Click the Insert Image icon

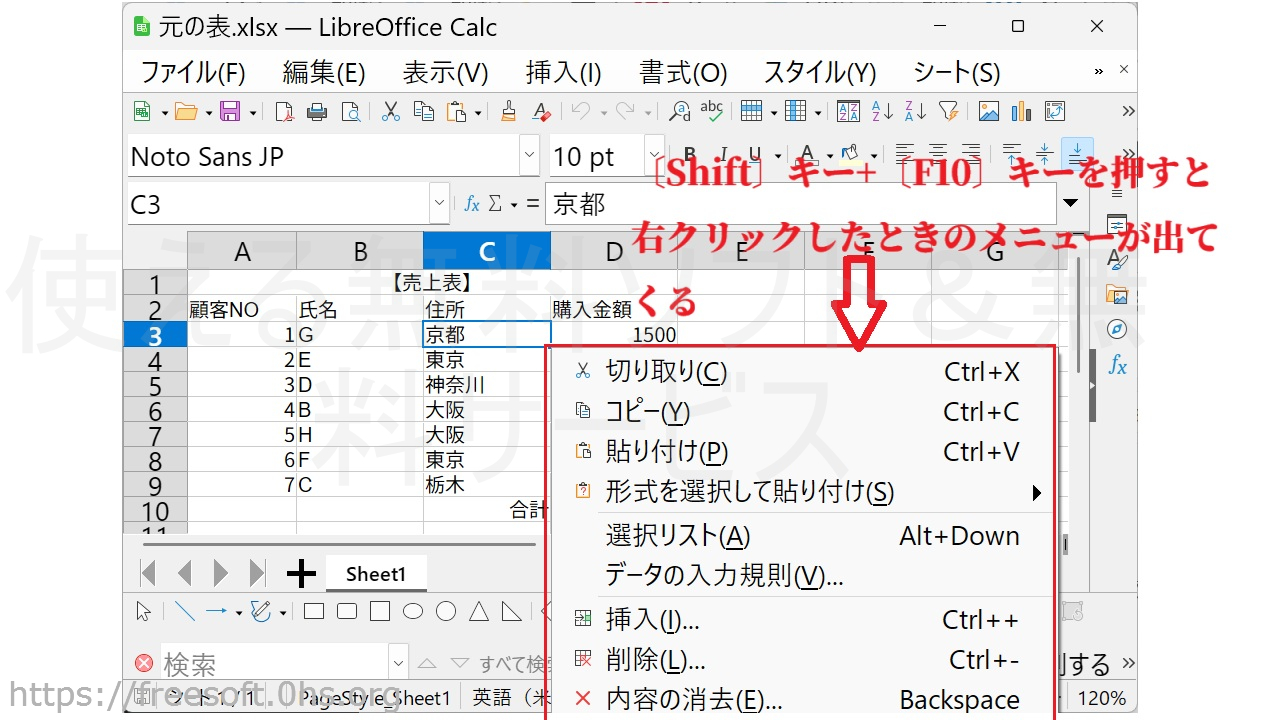pyautogui.click(x=988, y=111)
